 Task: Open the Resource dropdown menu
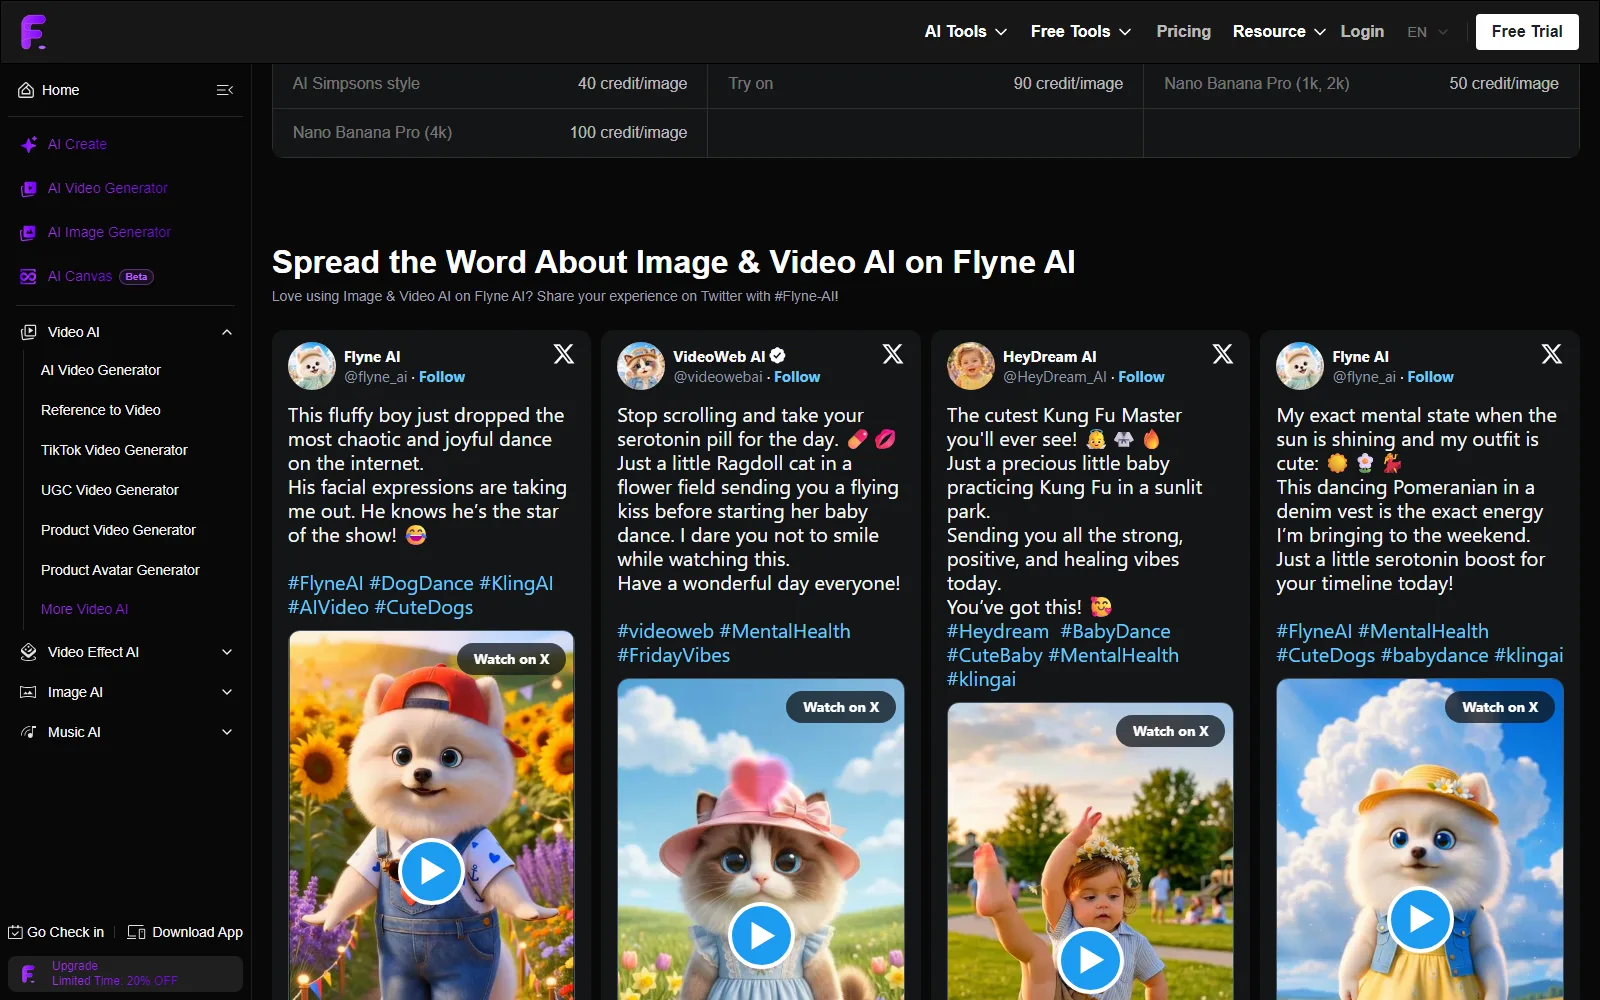coord(1279,32)
